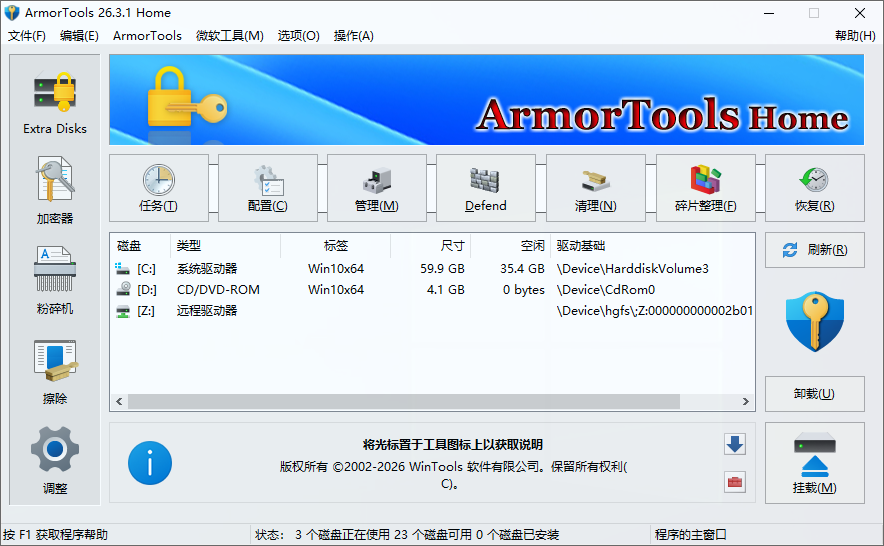Open the 文件(F) menu

click(x=26, y=36)
